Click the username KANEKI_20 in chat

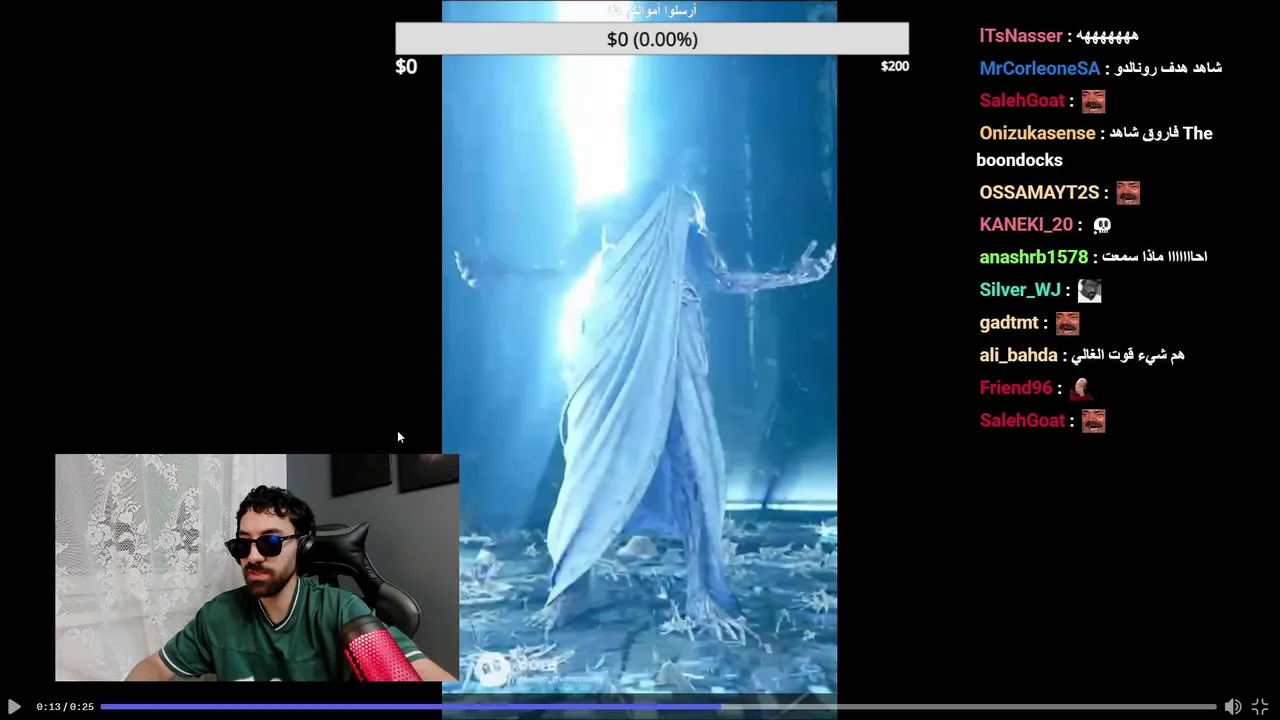(x=1026, y=225)
